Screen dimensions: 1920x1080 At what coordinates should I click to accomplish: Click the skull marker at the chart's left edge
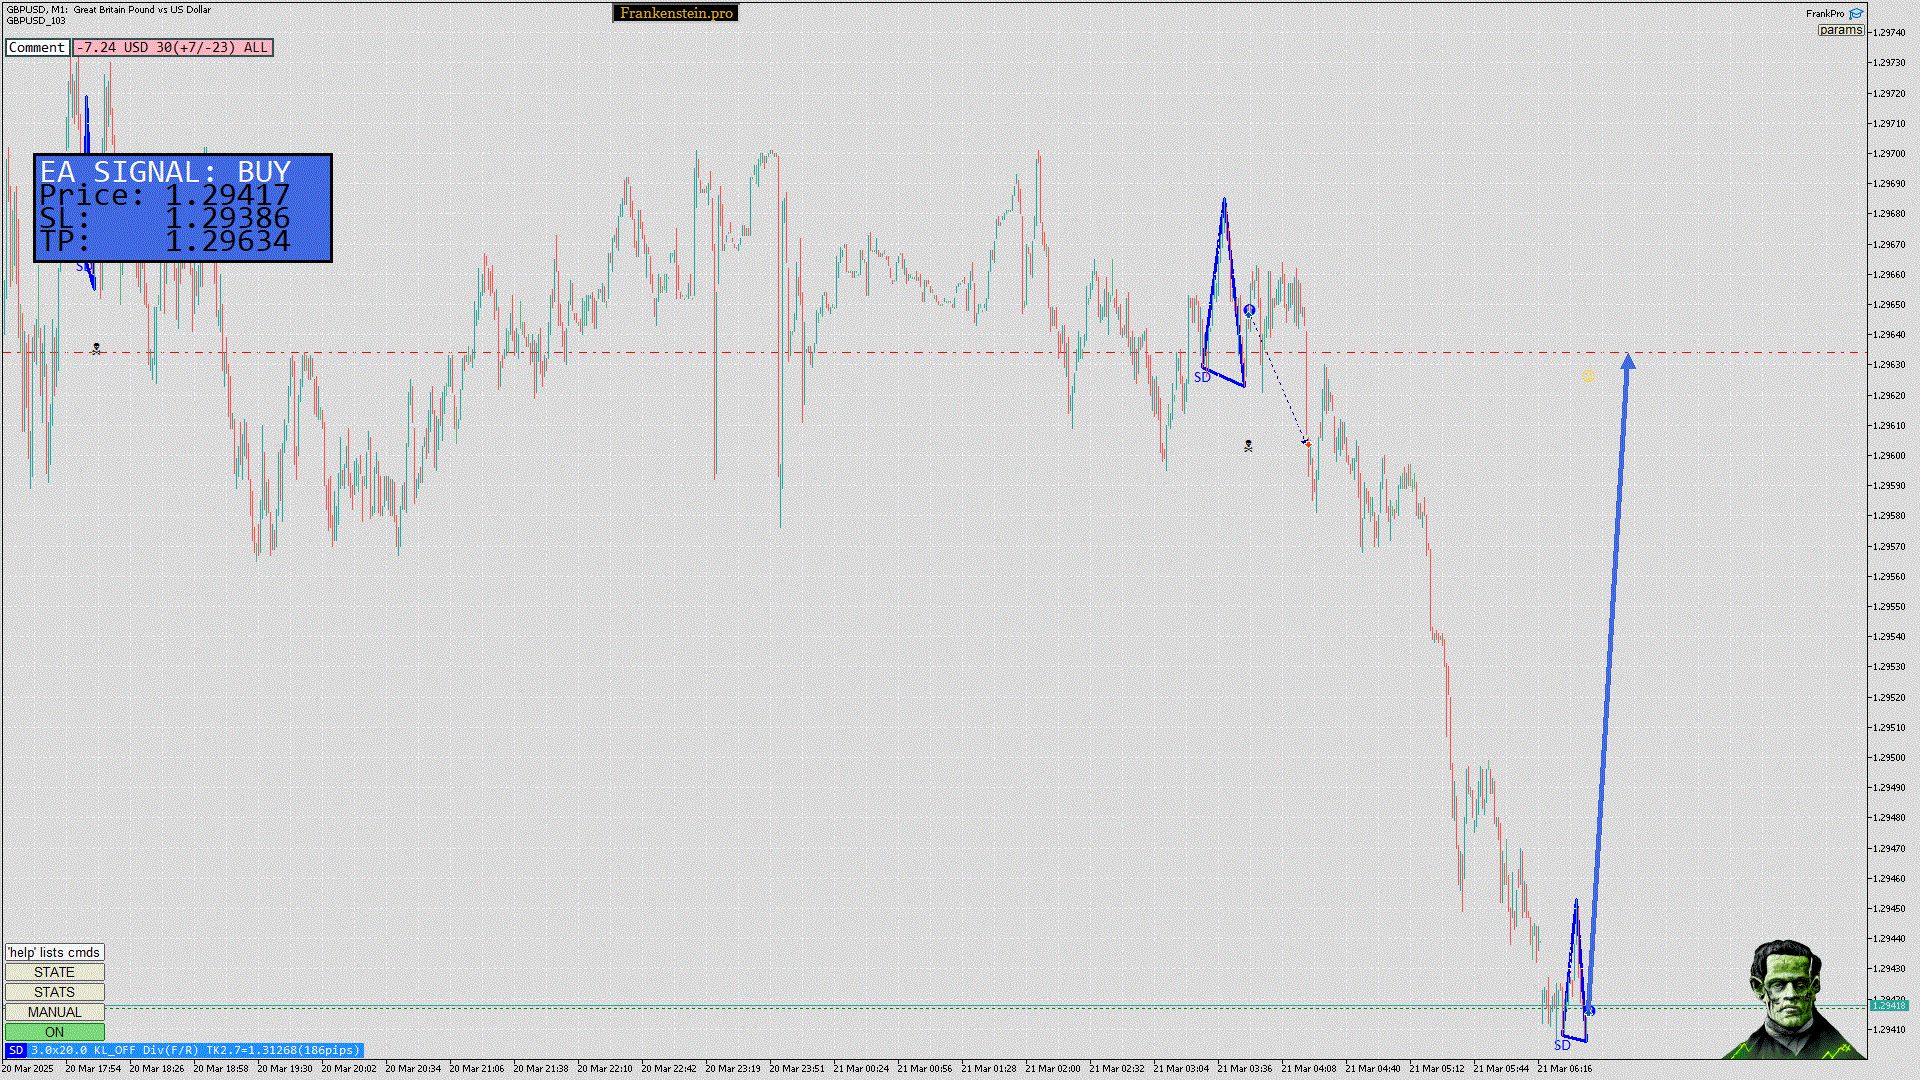pyautogui.click(x=96, y=349)
